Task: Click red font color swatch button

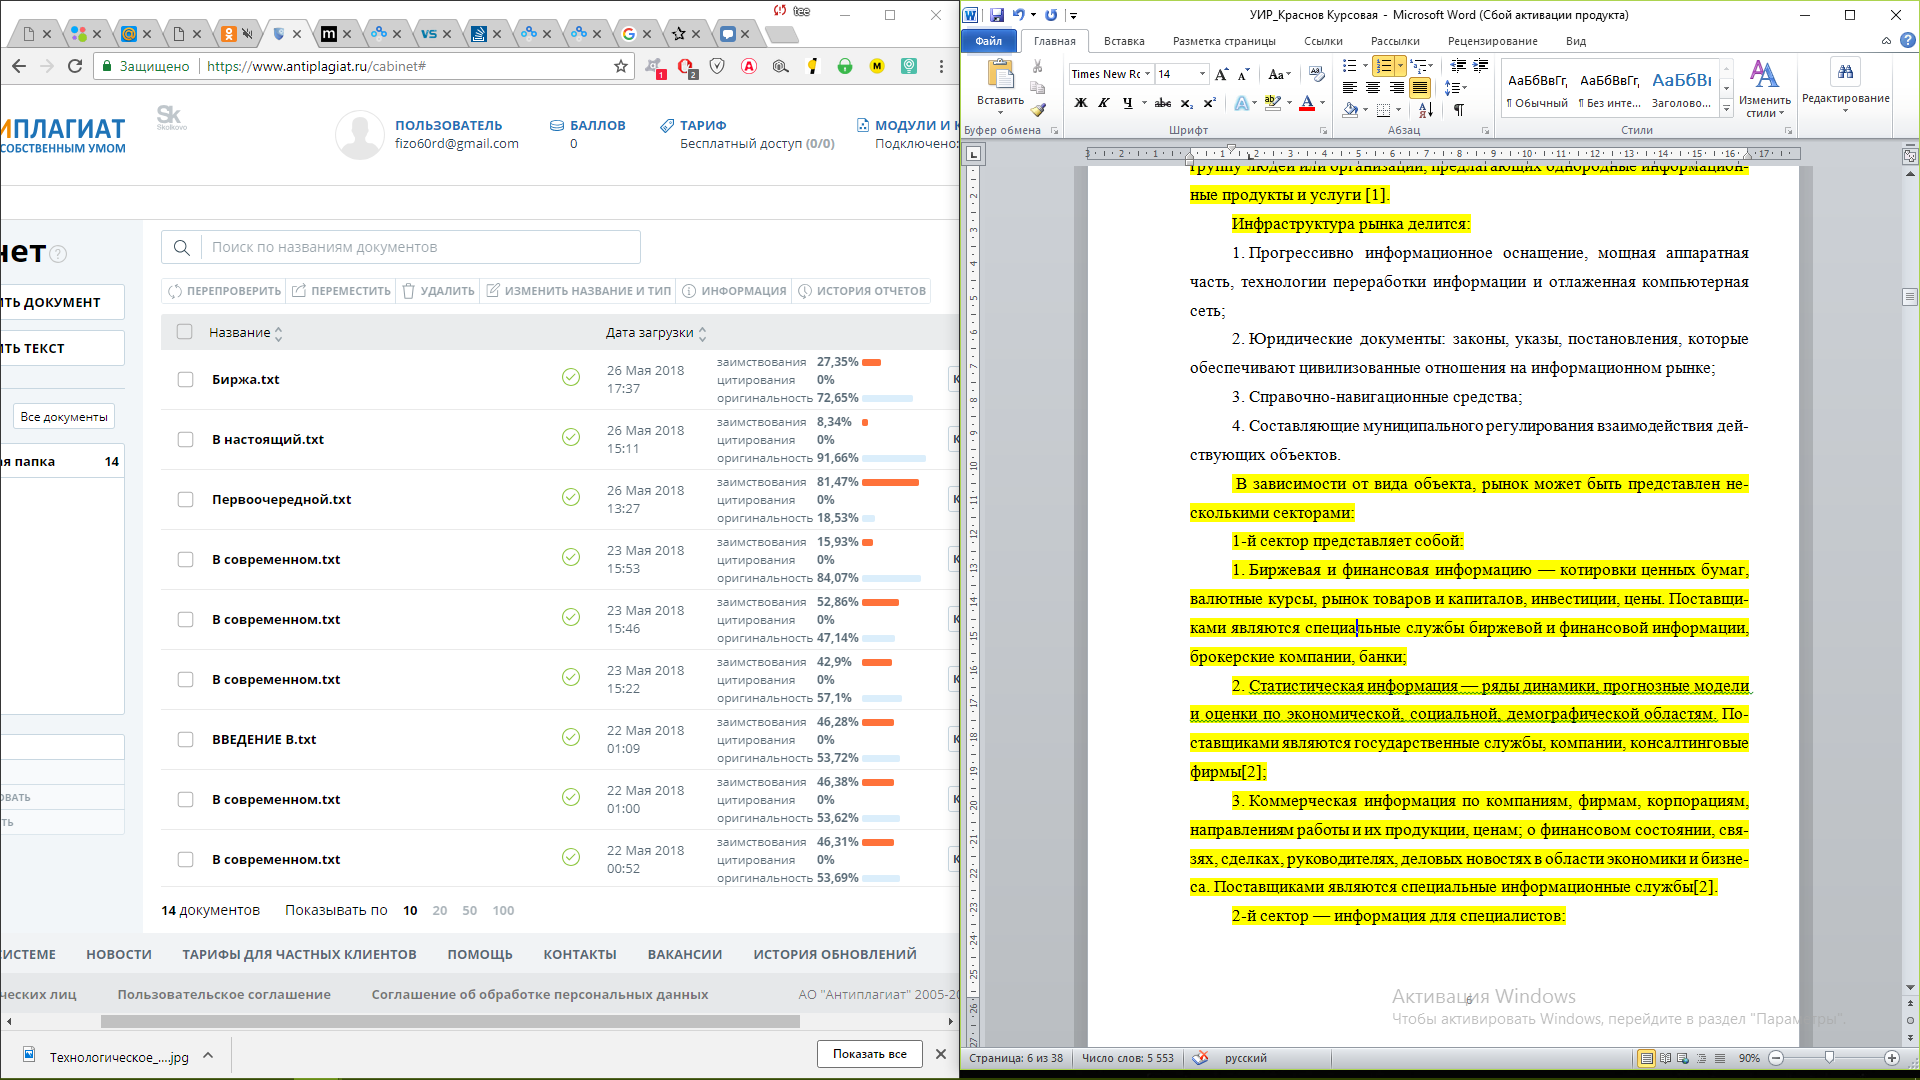Action: (1306, 103)
